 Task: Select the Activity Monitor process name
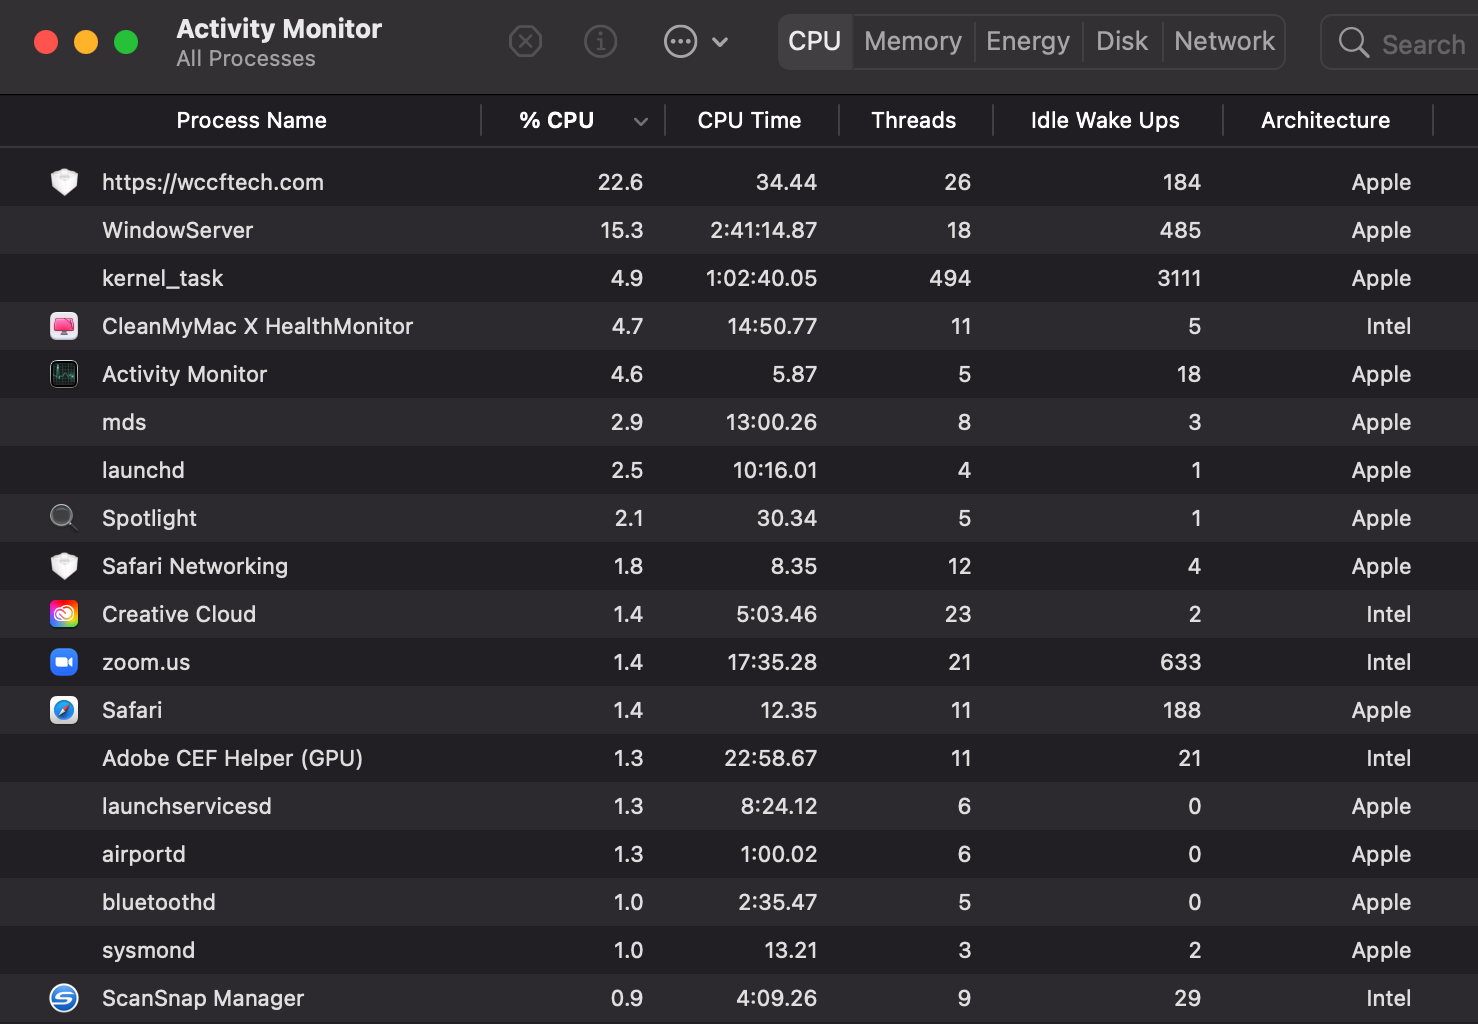184,374
